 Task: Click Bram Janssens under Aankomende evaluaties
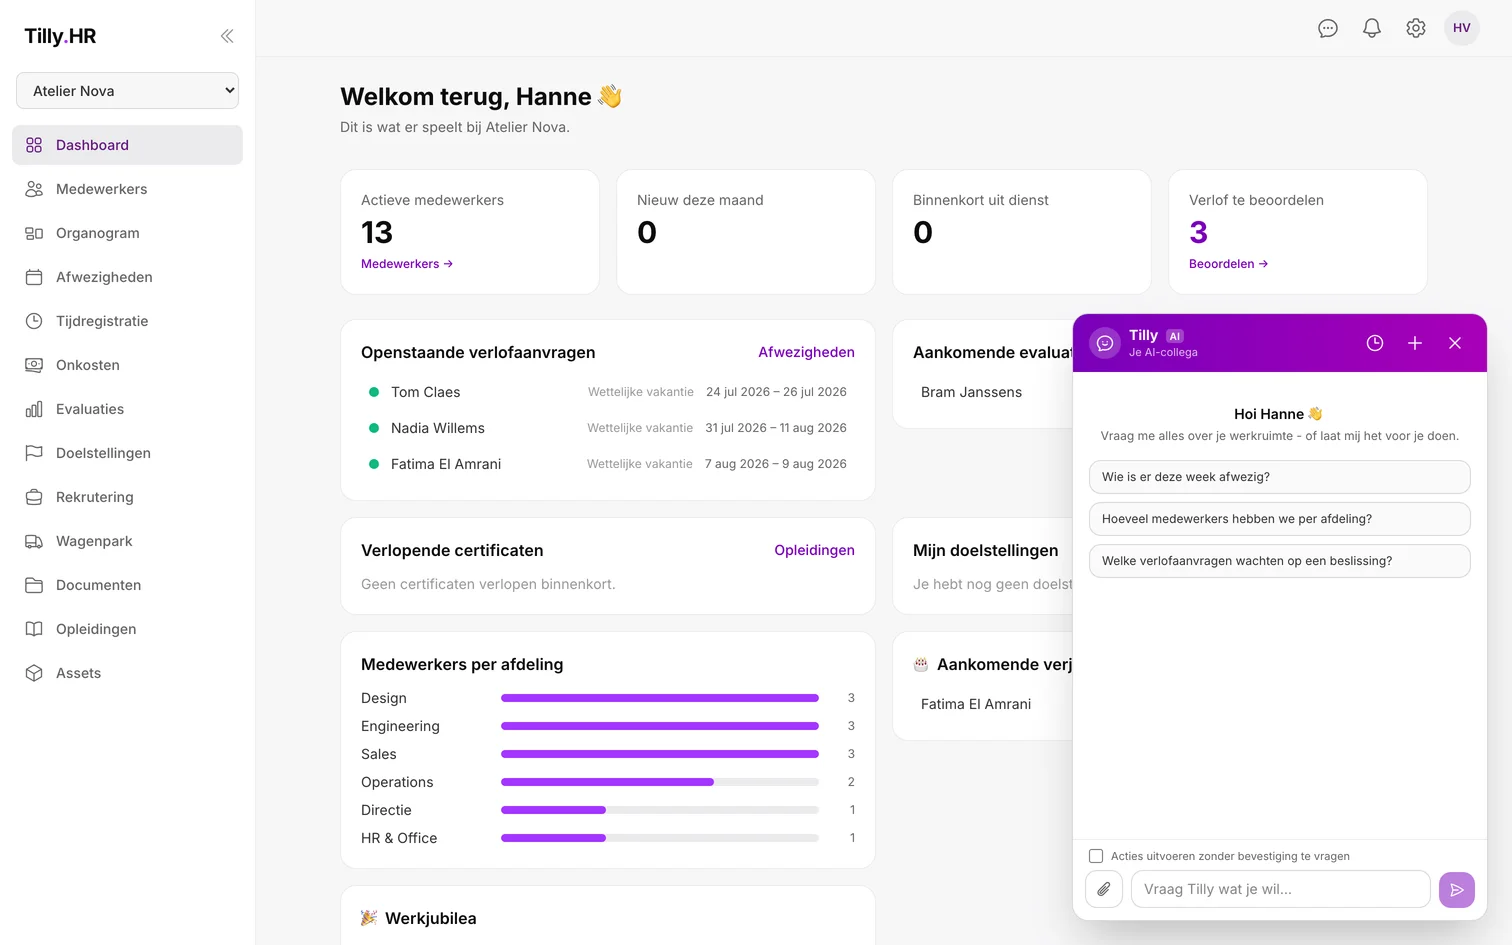click(971, 392)
